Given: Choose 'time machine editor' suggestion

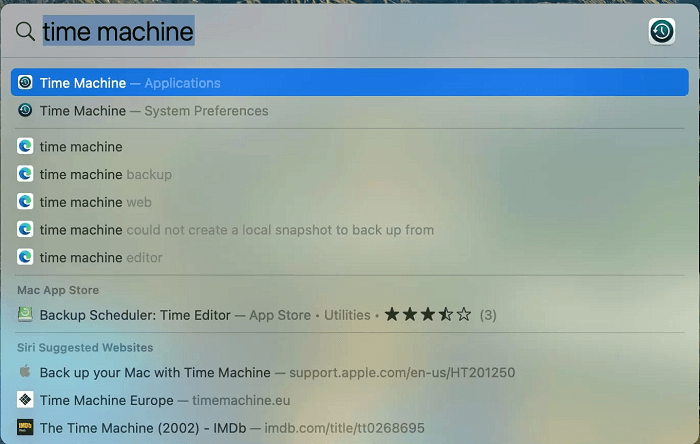Looking at the screenshot, I should (x=350, y=257).
